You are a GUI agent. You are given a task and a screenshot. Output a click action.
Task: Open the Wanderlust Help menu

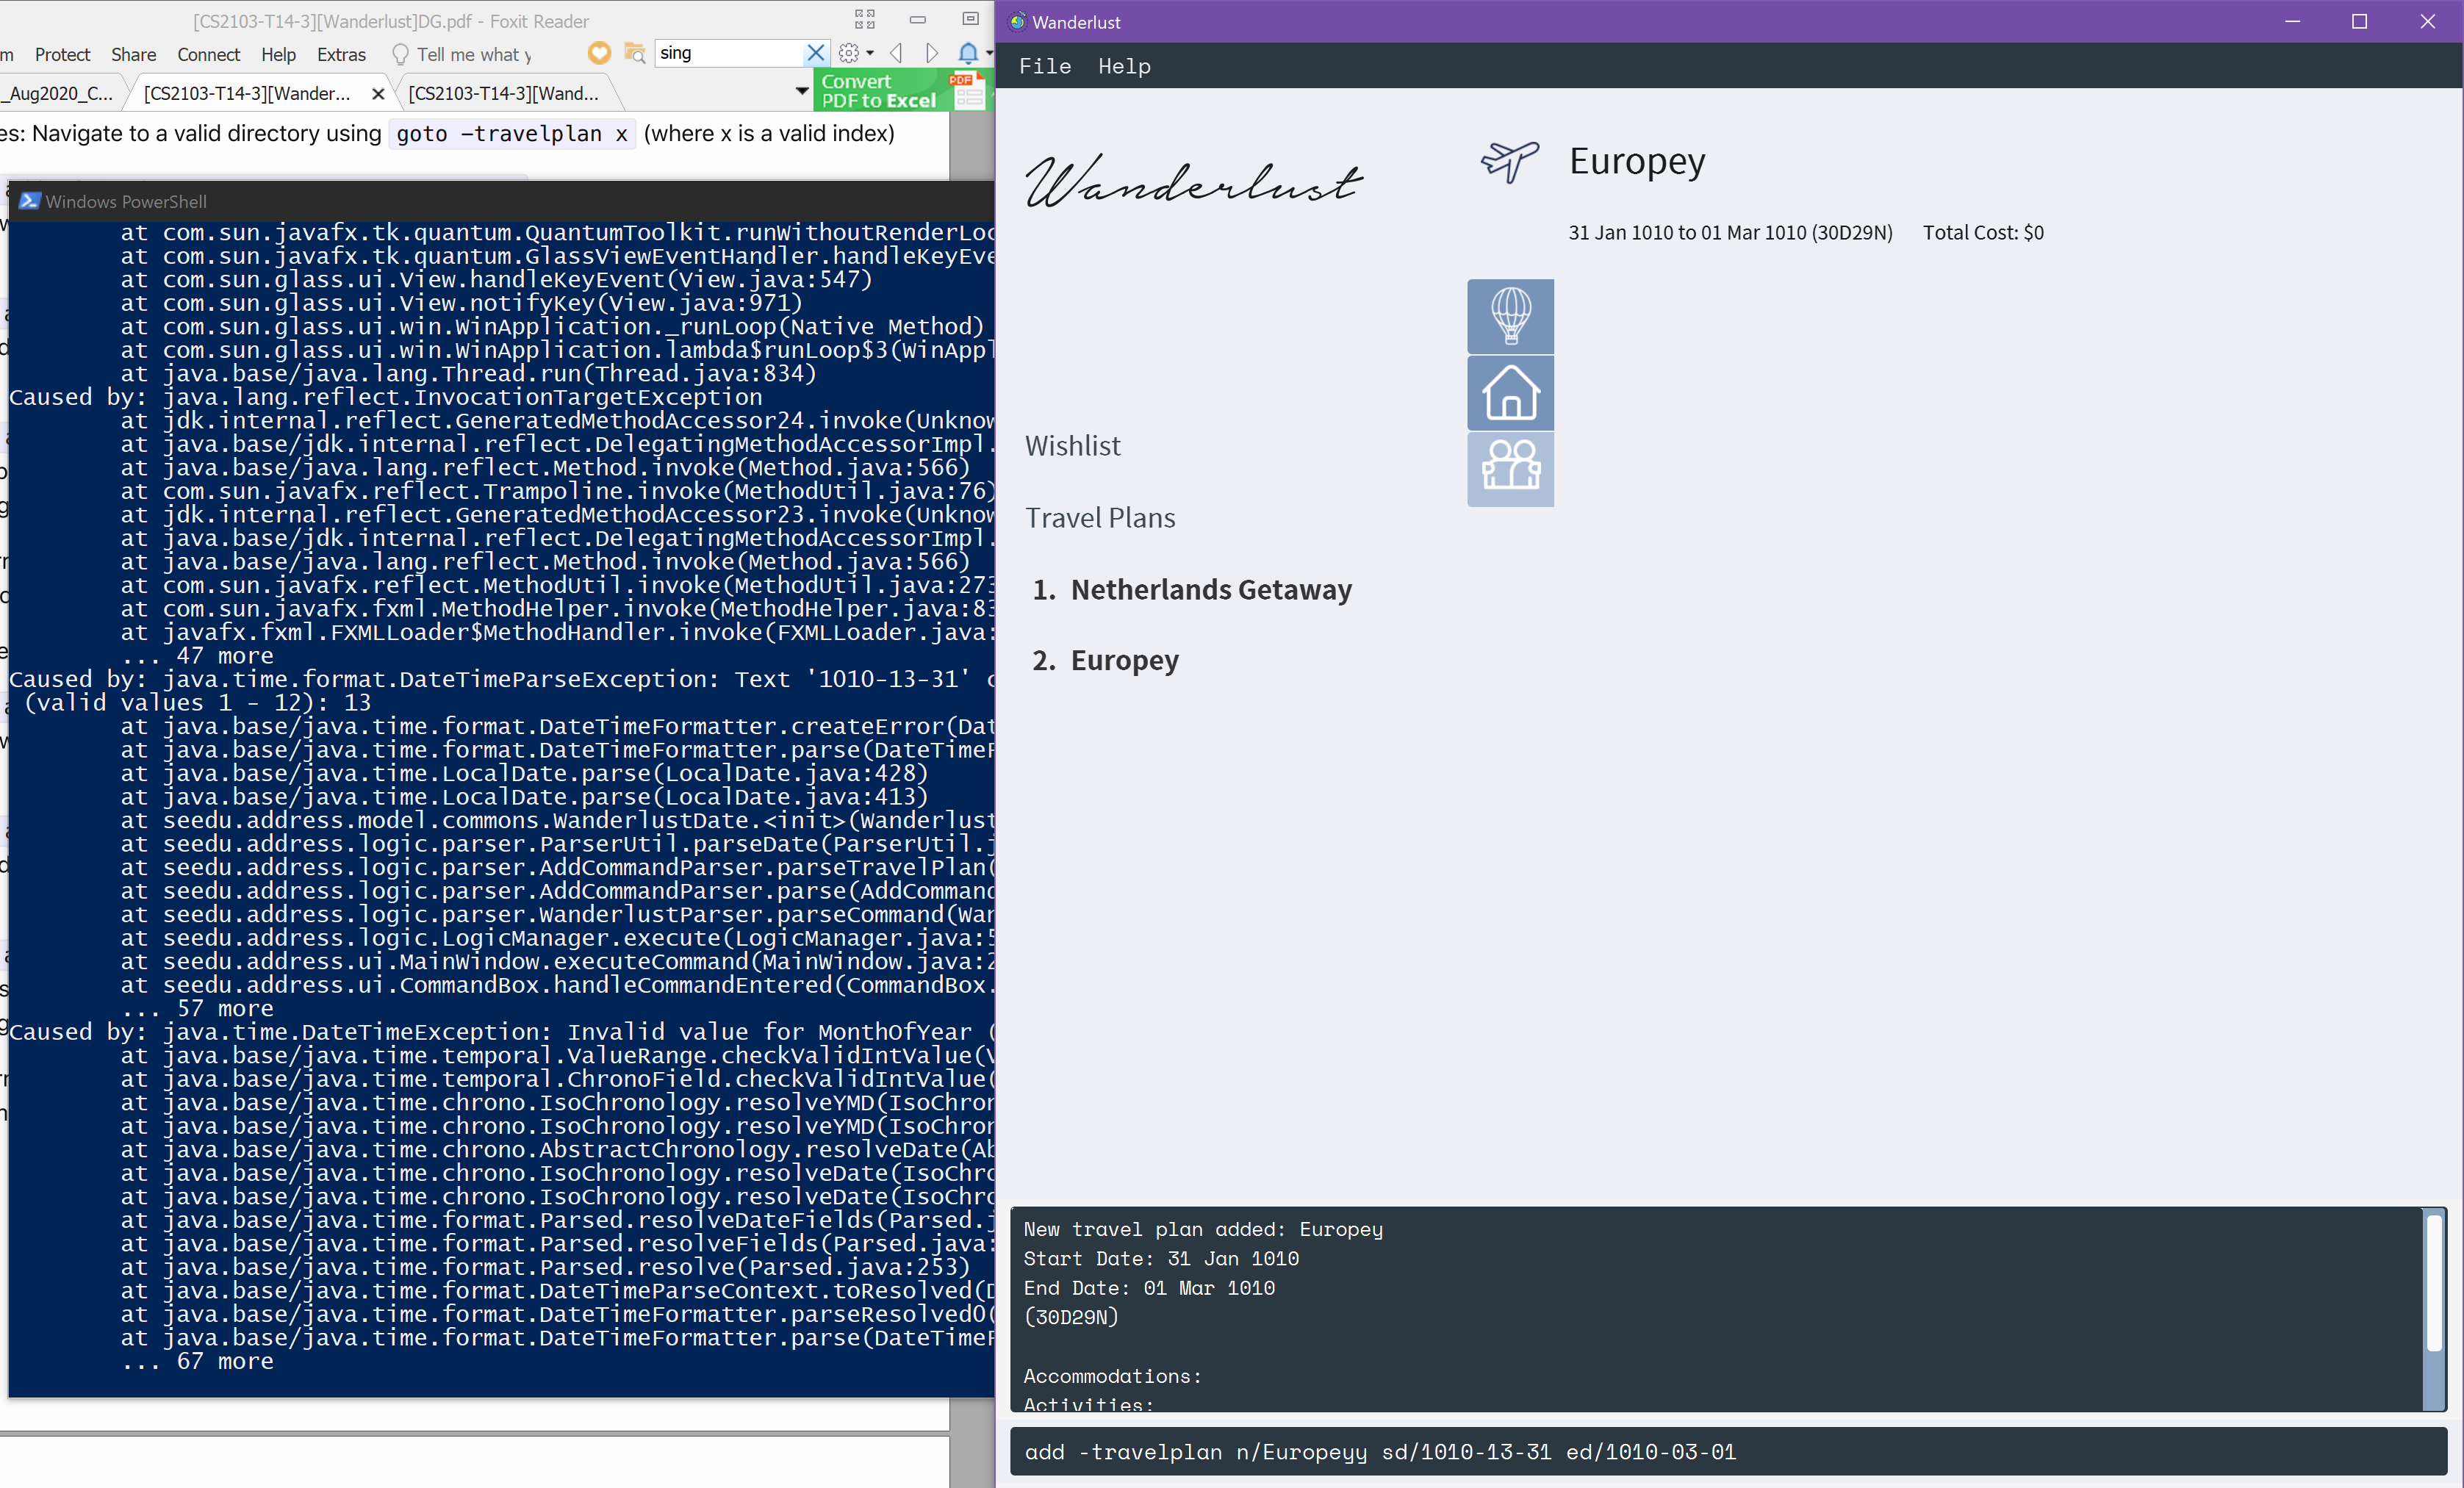(1124, 66)
